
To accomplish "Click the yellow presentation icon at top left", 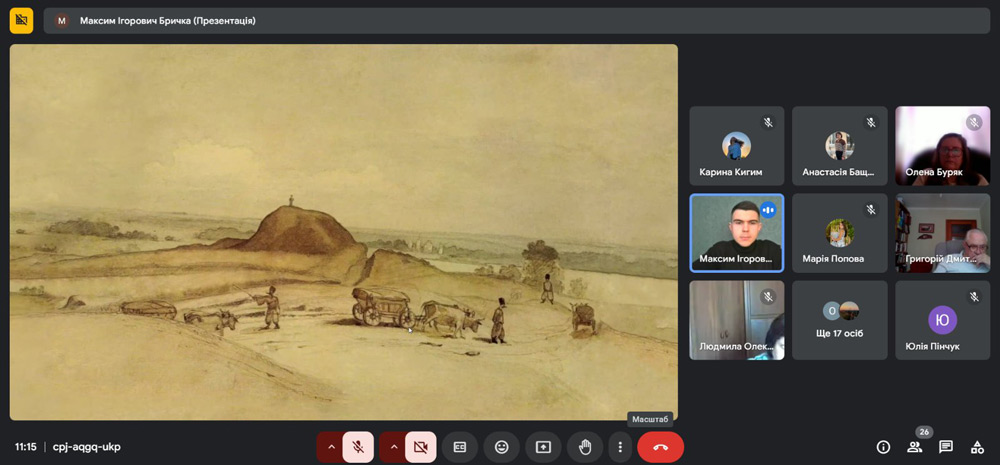I will point(21,20).
